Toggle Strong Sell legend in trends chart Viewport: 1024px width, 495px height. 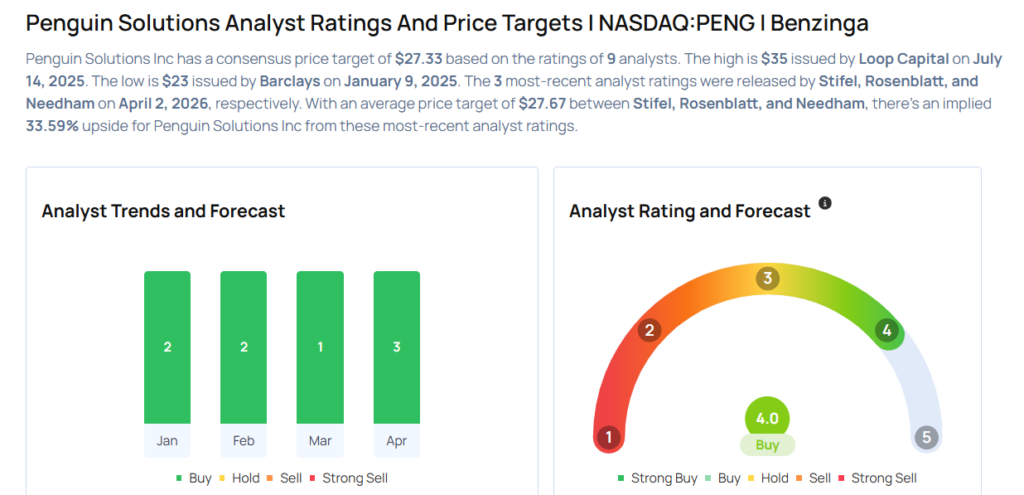point(348,478)
